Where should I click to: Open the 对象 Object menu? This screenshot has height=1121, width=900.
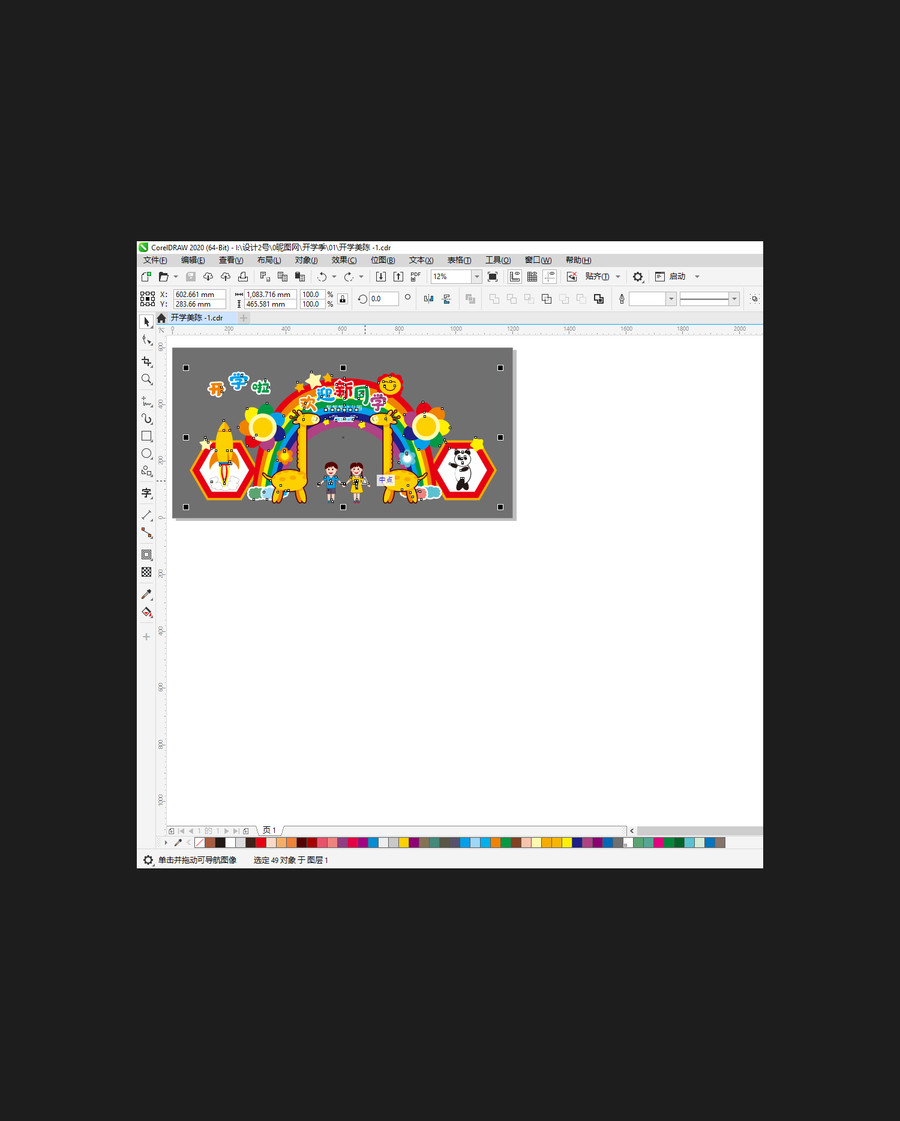[x=307, y=260]
